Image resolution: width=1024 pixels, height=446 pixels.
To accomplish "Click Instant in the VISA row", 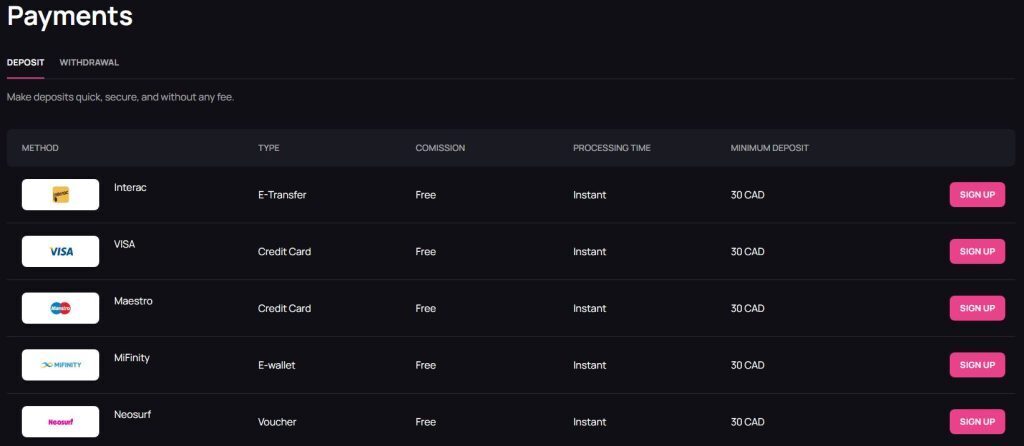I will click(x=590, y=251).
